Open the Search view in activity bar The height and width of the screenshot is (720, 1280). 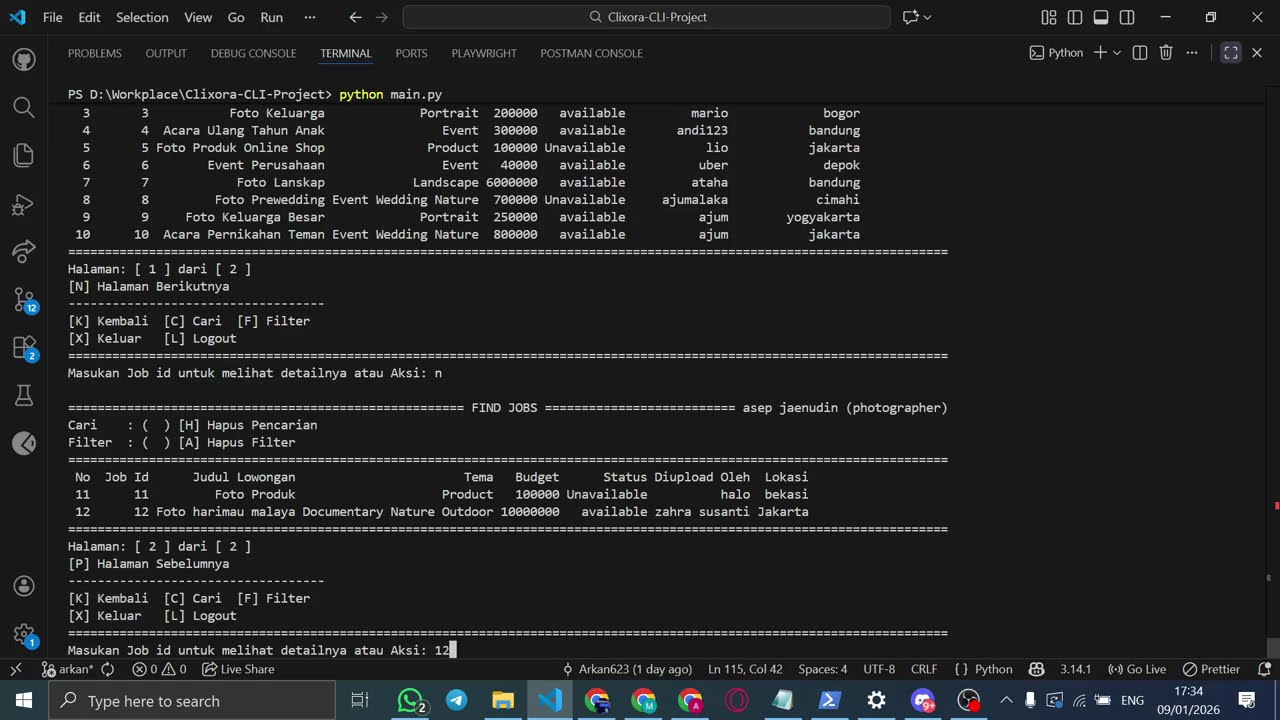pos(24,107)
